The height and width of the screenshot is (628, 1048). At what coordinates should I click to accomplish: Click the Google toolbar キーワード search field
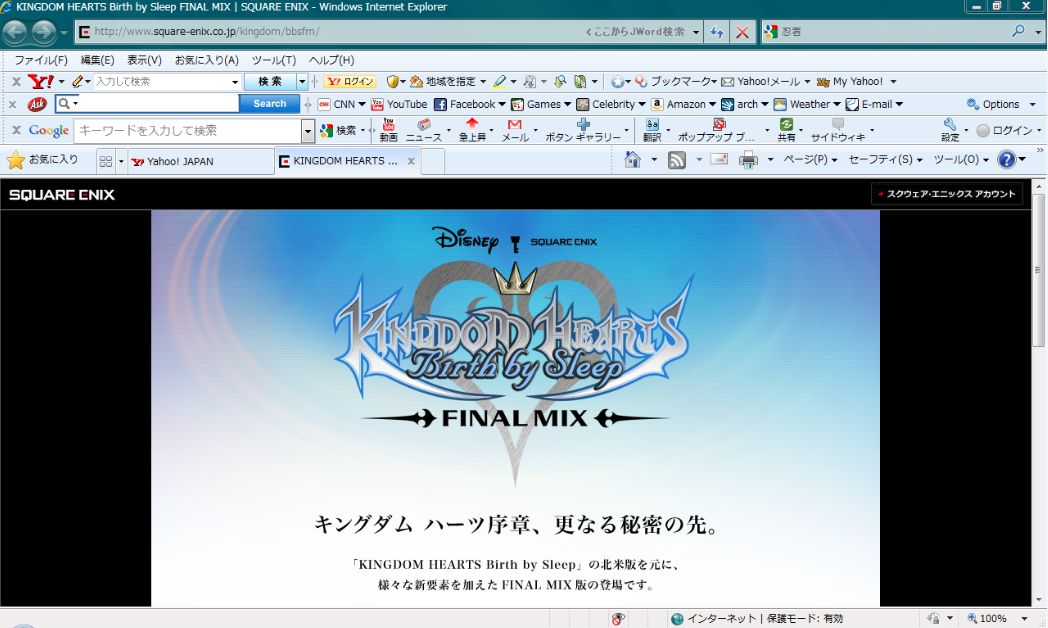(x=188, y=131)
